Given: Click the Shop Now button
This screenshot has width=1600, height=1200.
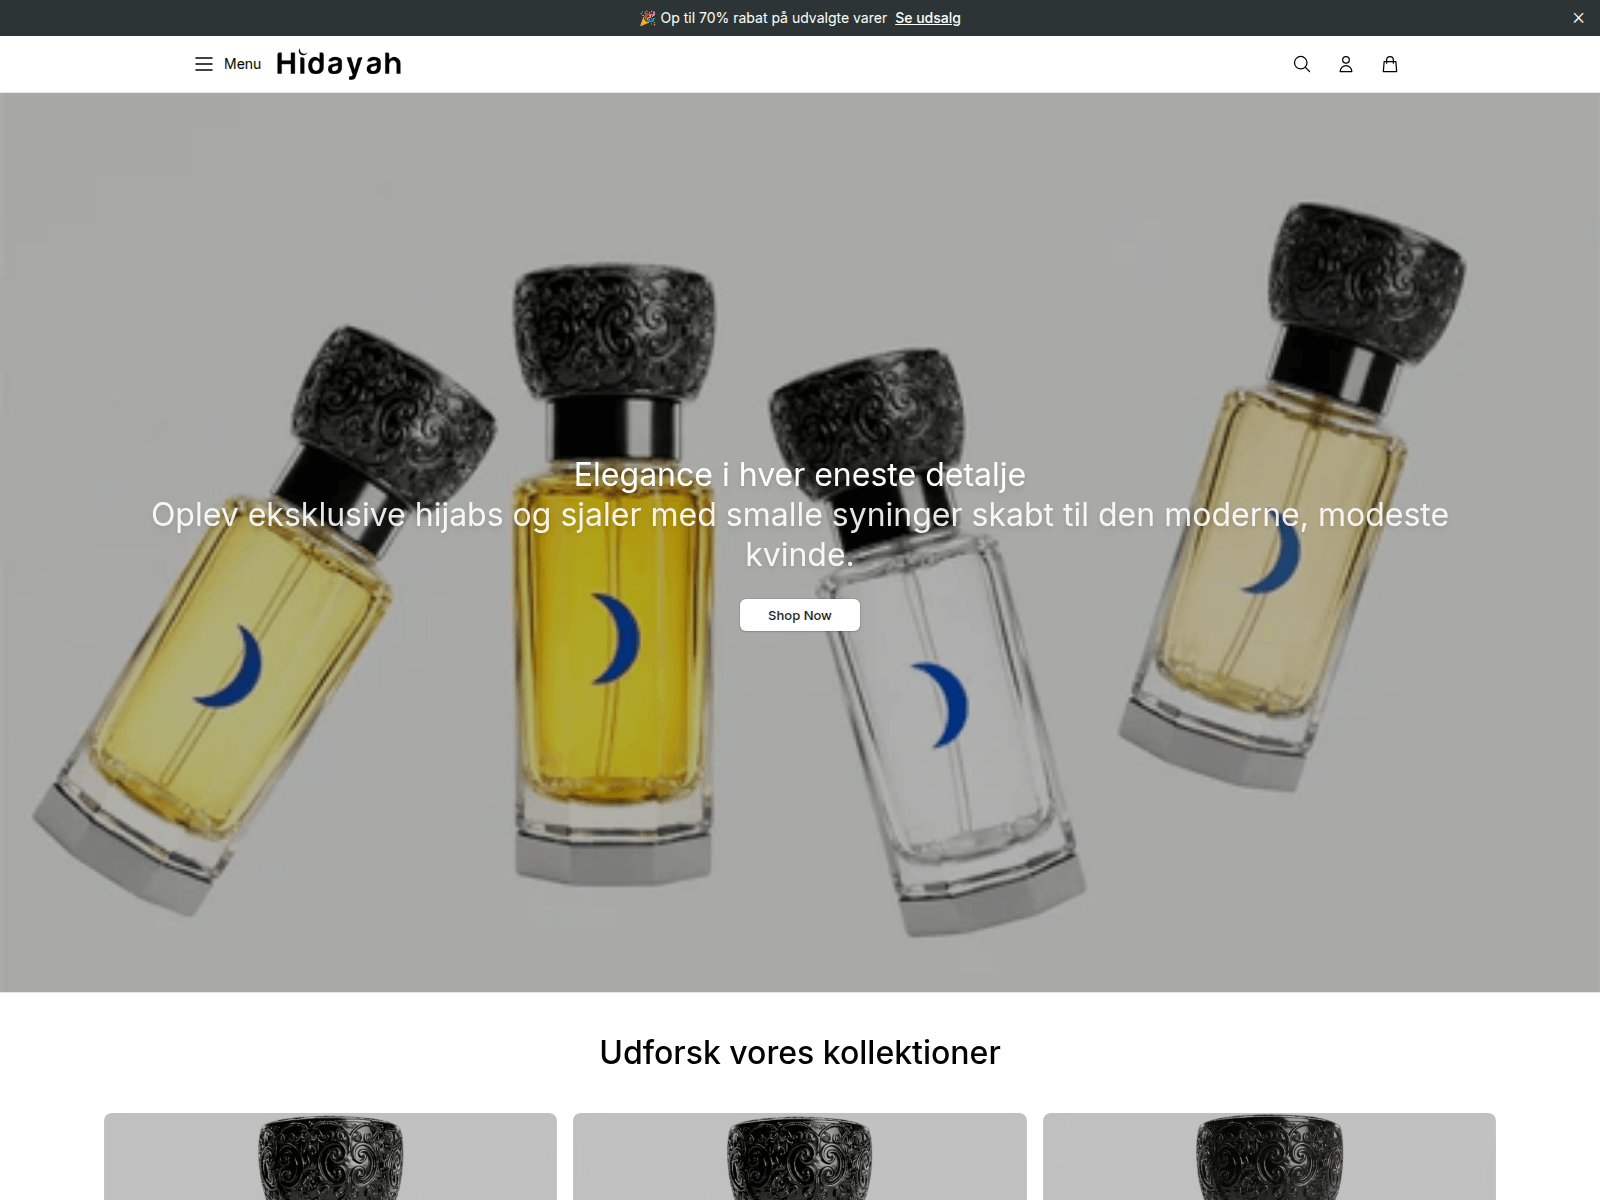Looking at the screenshot, I should tap(800, 615).
